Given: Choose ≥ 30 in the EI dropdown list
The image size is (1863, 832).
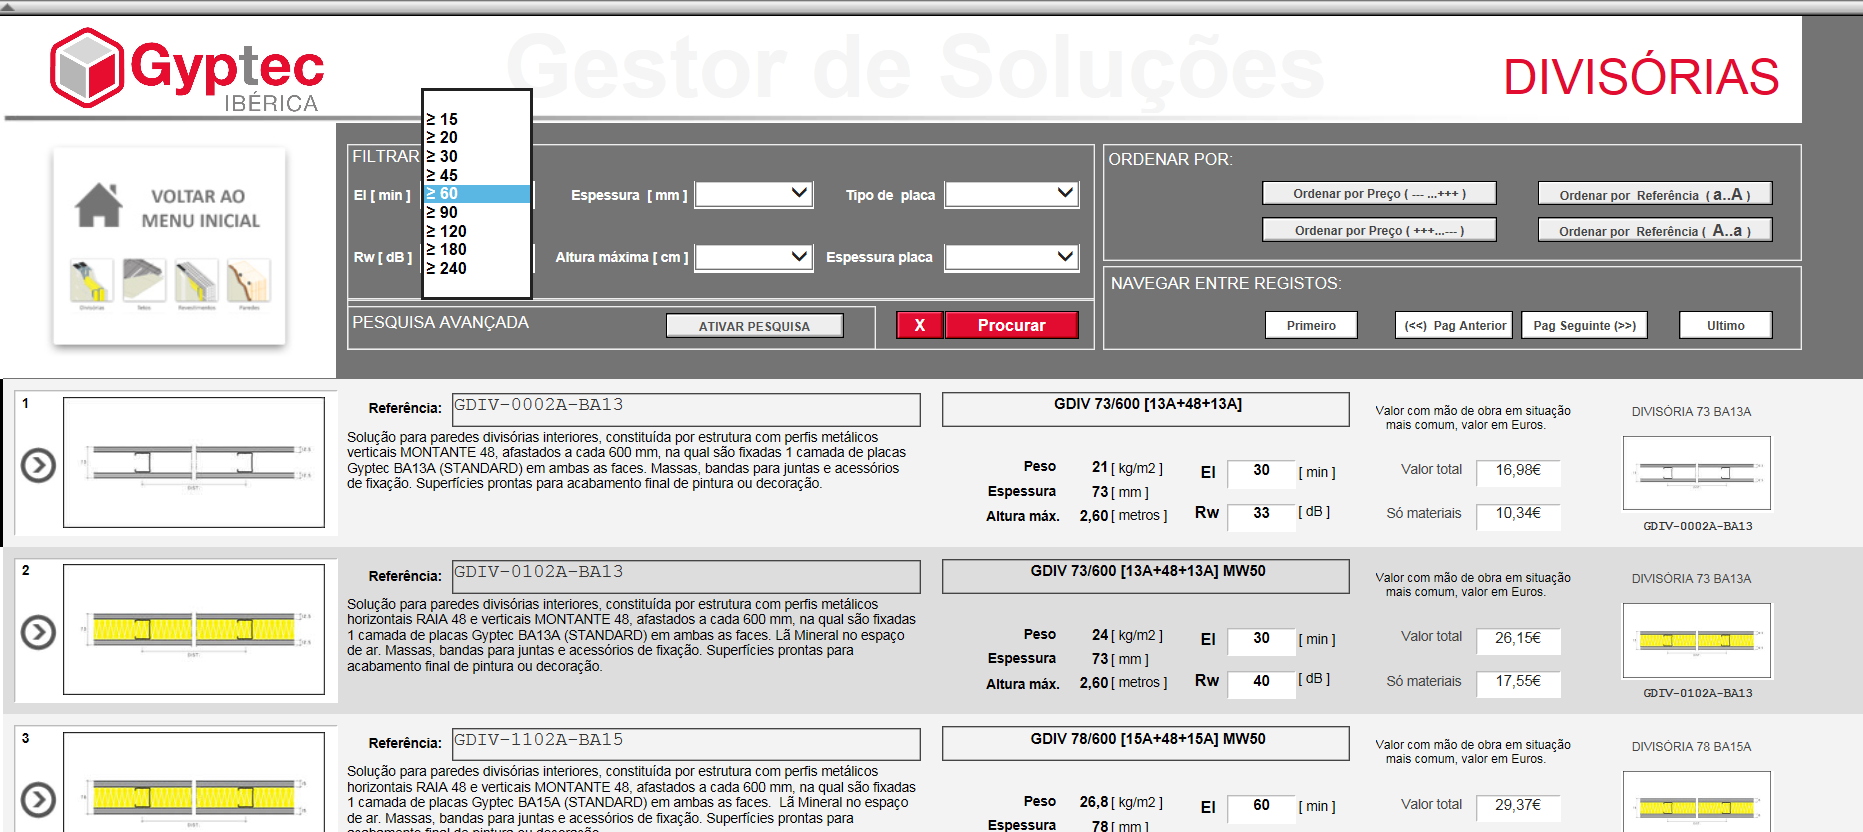Looking at the screenshot, I should click(x=477, y=156).
